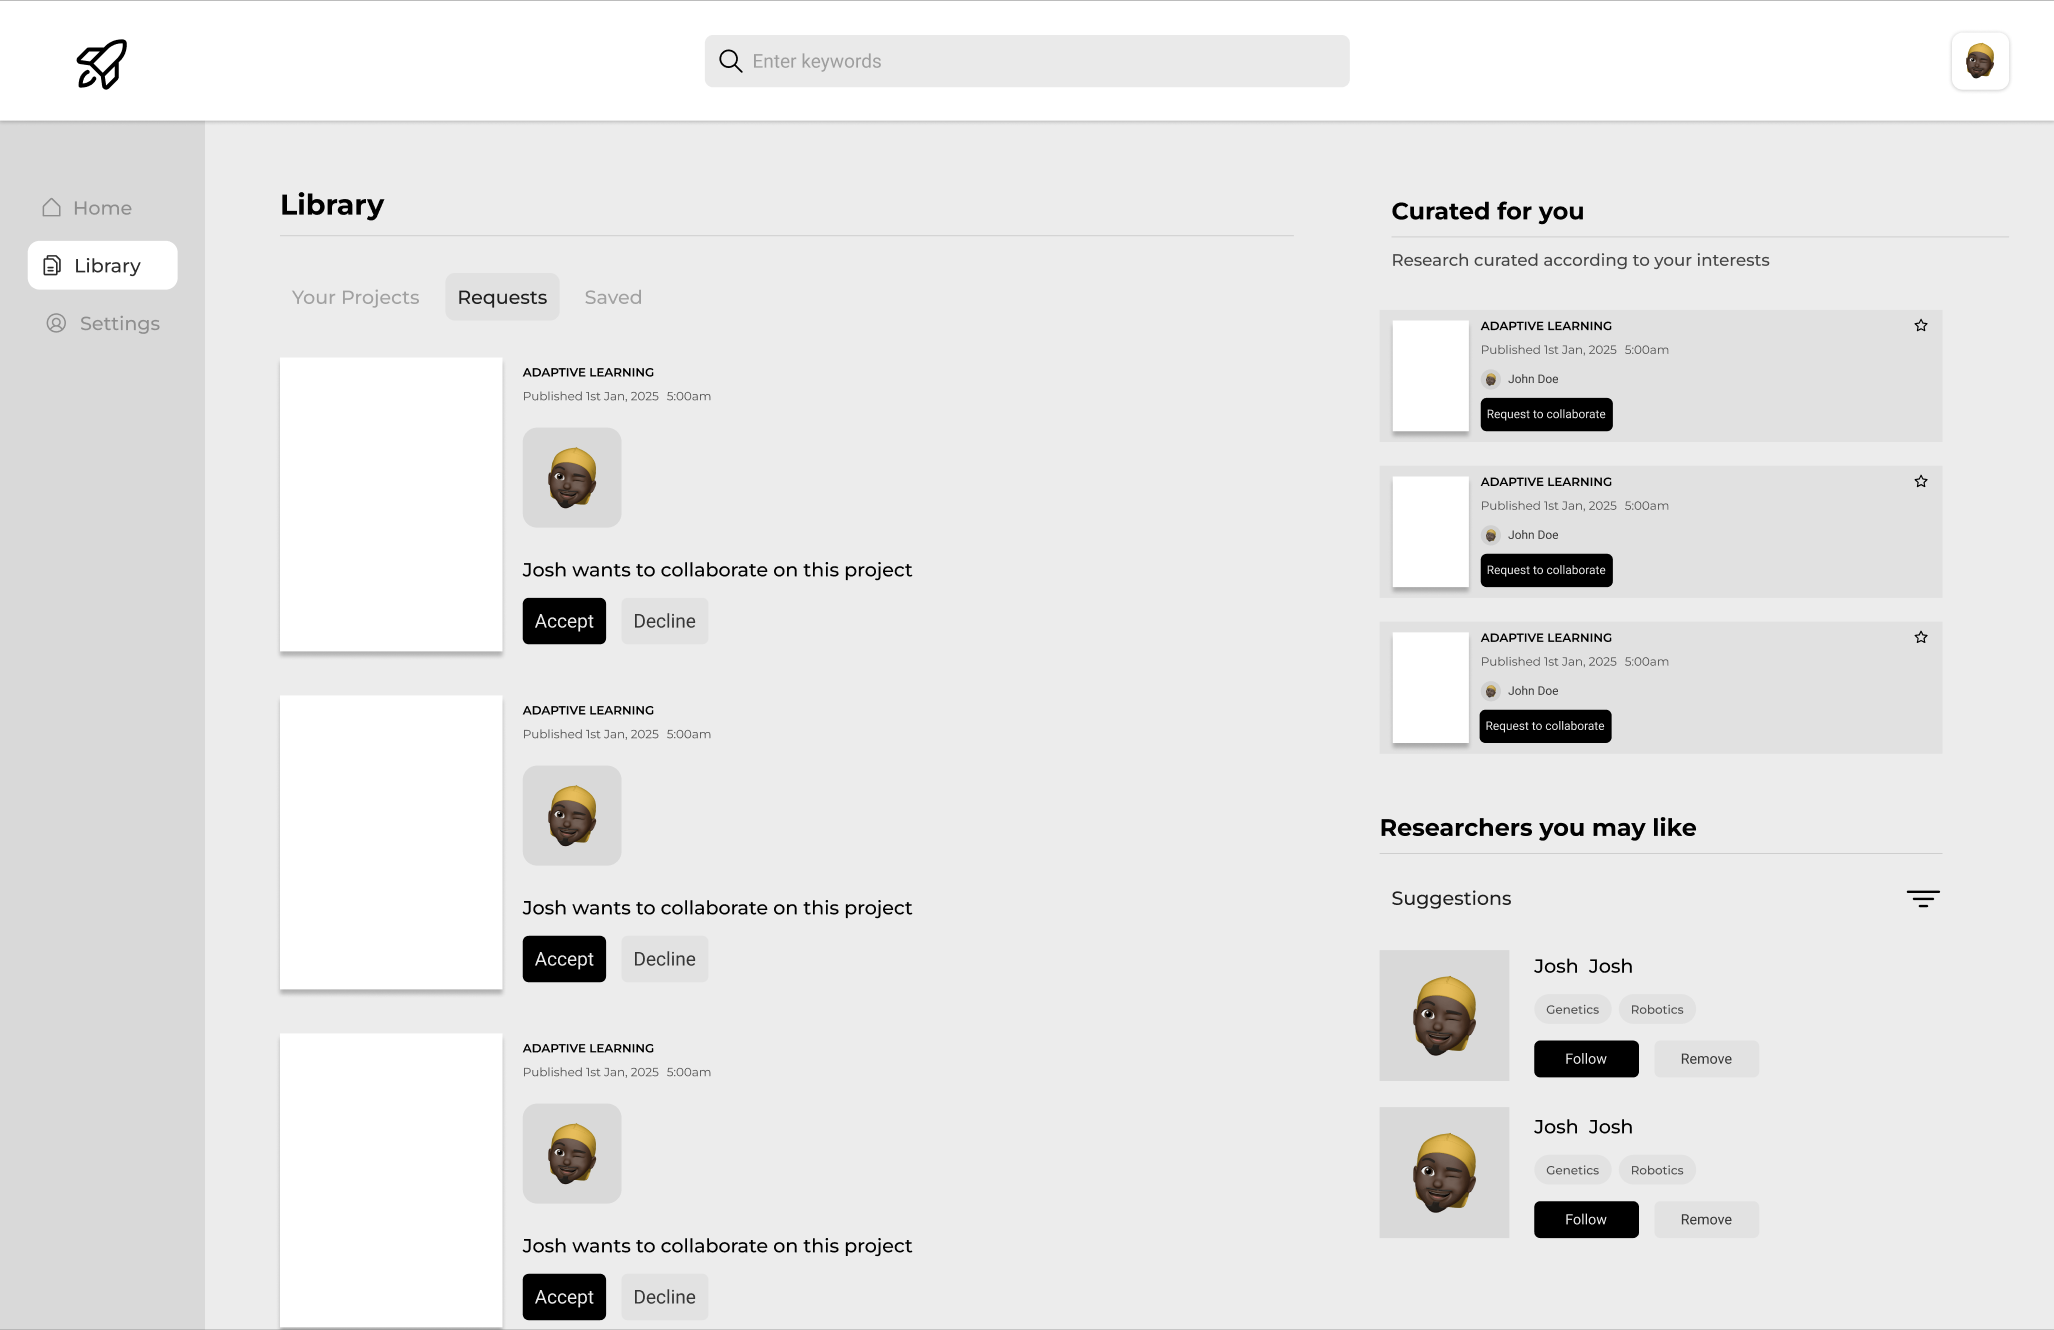Image resolution: width=2054 pixels, height=1330 pixels.
Task: Star the second curated Adaptive Learning item
Action: [1920, 482]
